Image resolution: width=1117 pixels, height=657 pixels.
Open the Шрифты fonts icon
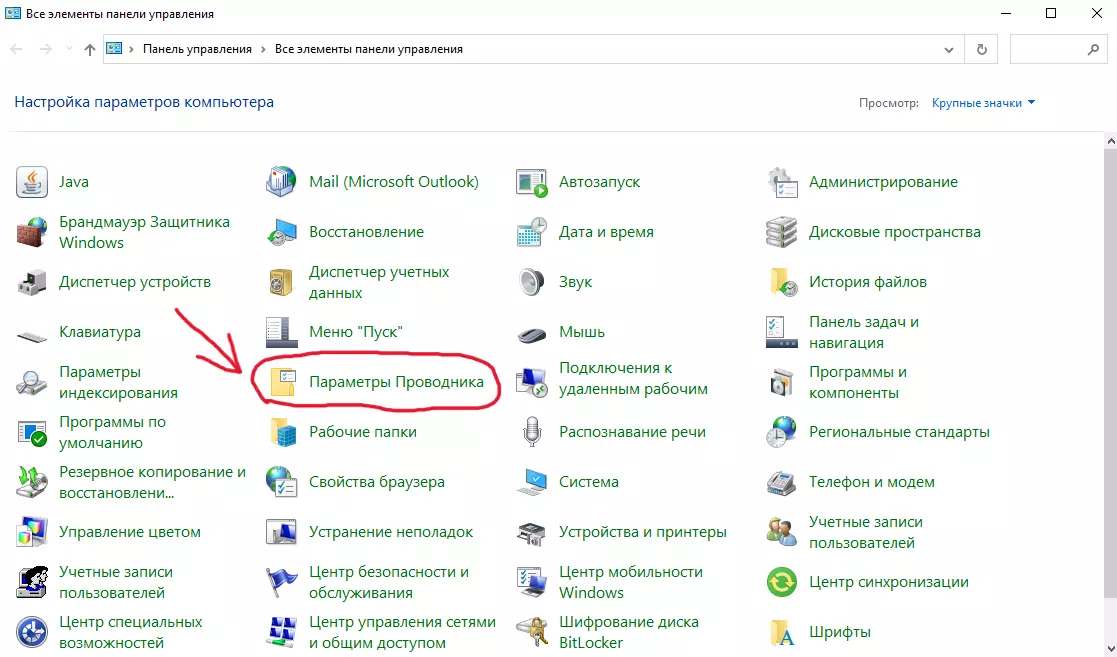(x=781, y=632)
